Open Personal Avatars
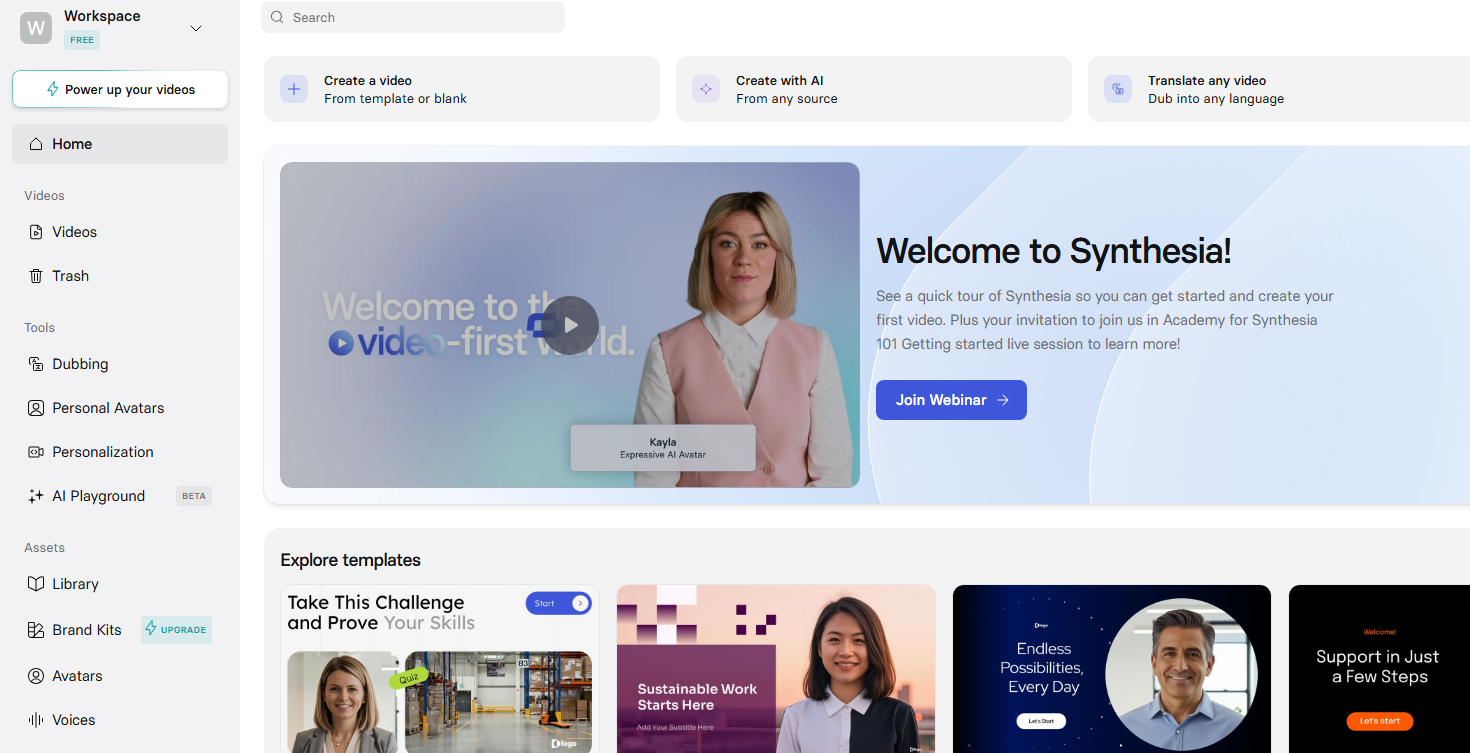The height and width of the screenshot is (753, 1470). [120, 408]
